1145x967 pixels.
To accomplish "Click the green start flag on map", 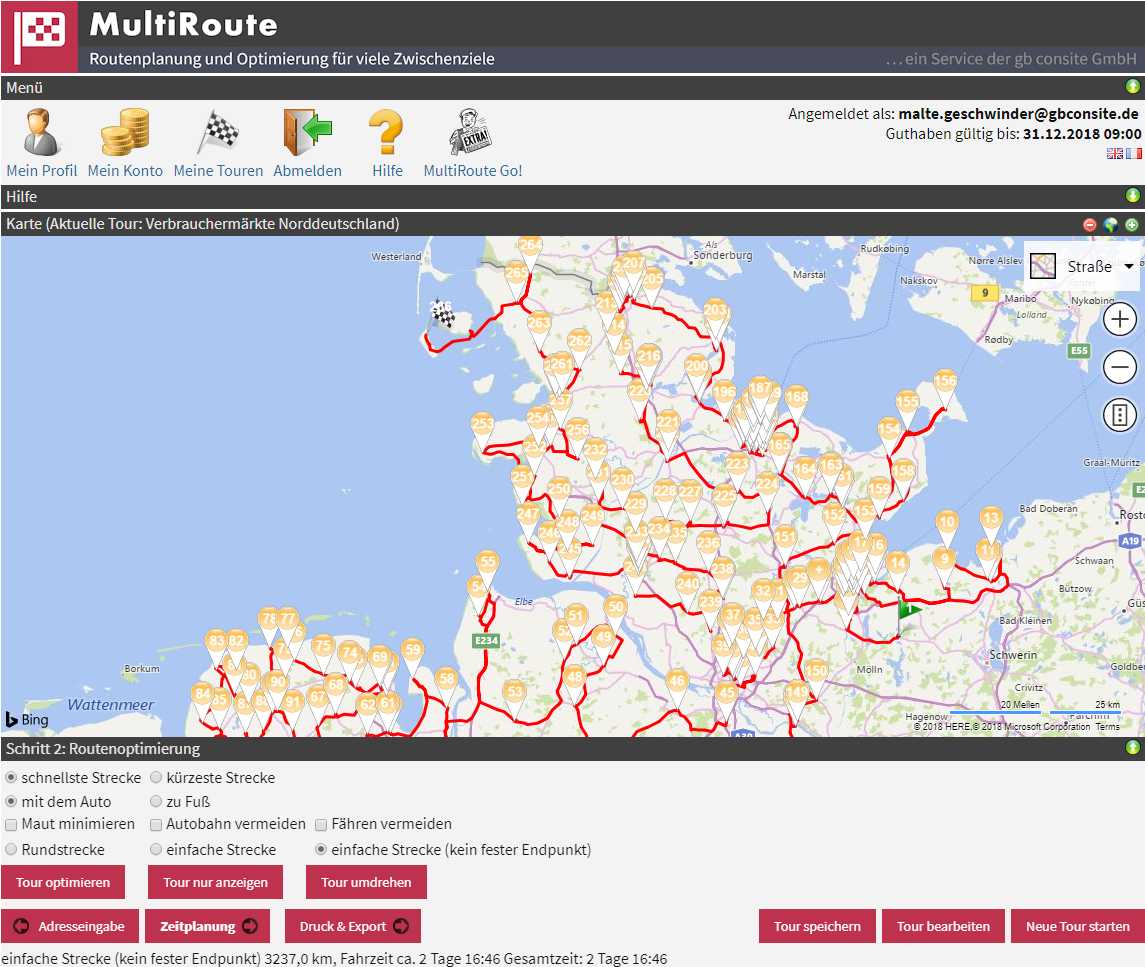I will pos(908,610).
